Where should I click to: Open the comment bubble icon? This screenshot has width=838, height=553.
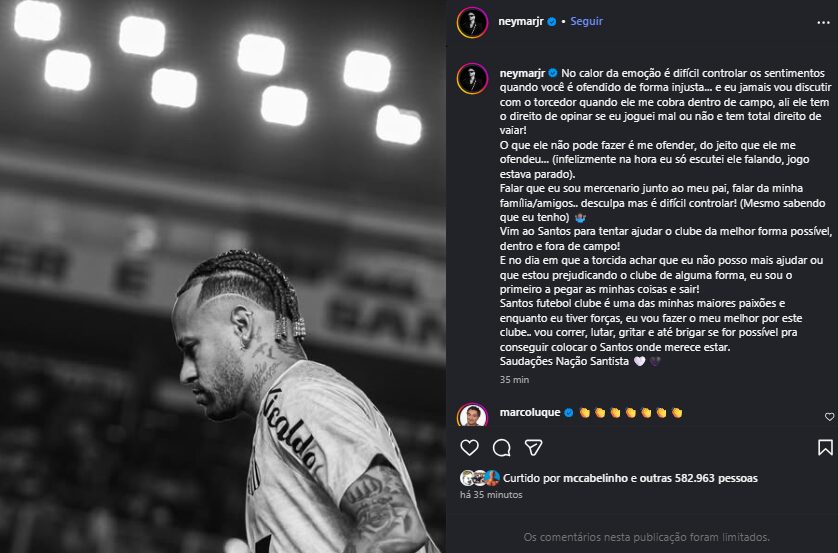pos(501,447)
